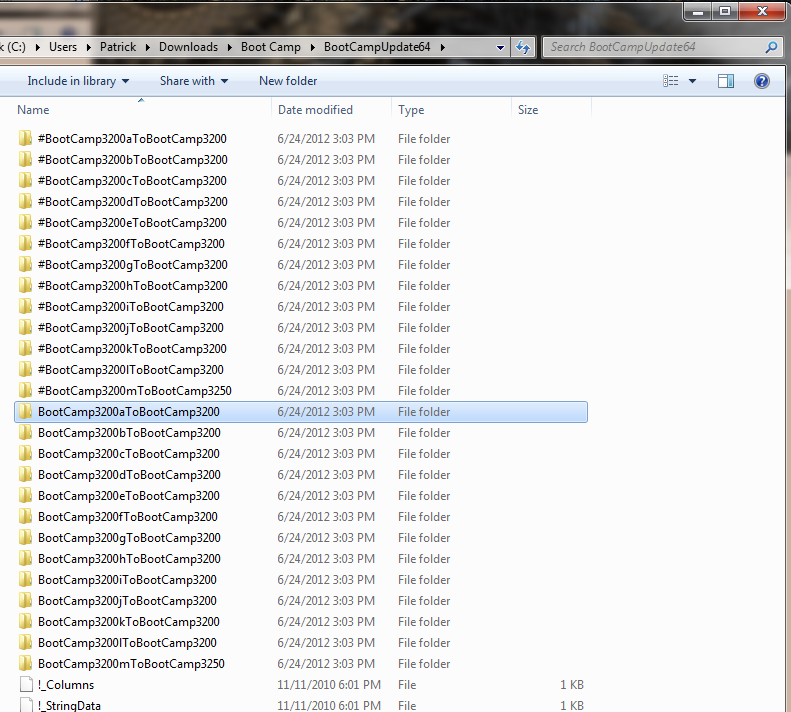The width and height of the screenshot is (791, 712).
Task: Select folder icon of #BootCamp3200cToBootCamp3200
Action: click(25, 181)
